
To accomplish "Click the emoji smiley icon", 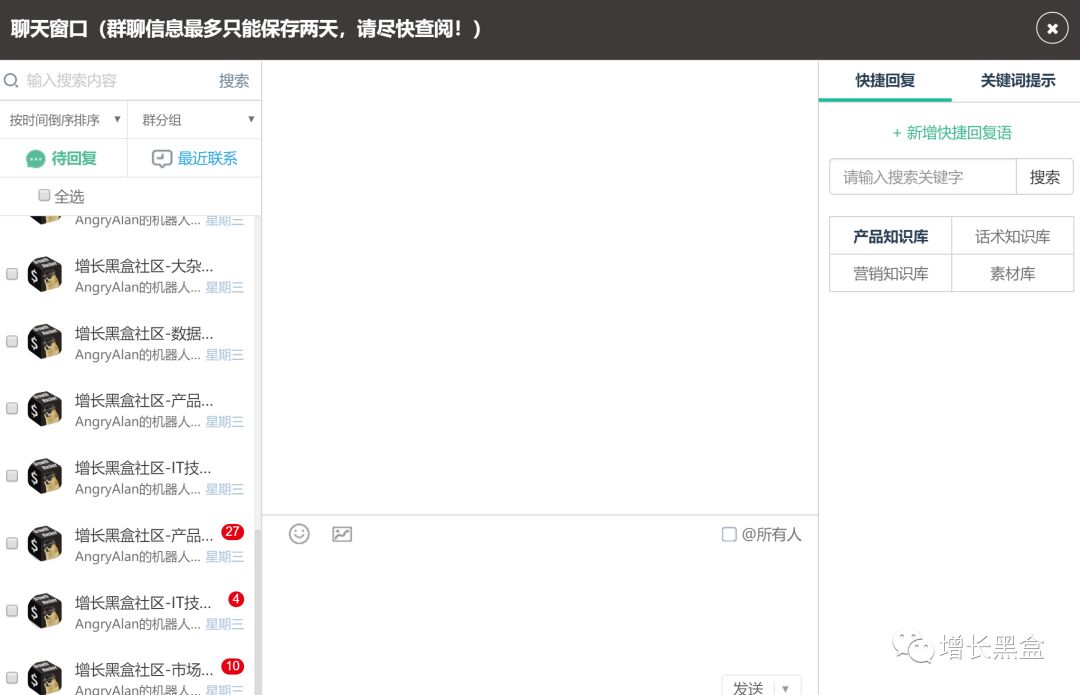I will click(299, 534).
